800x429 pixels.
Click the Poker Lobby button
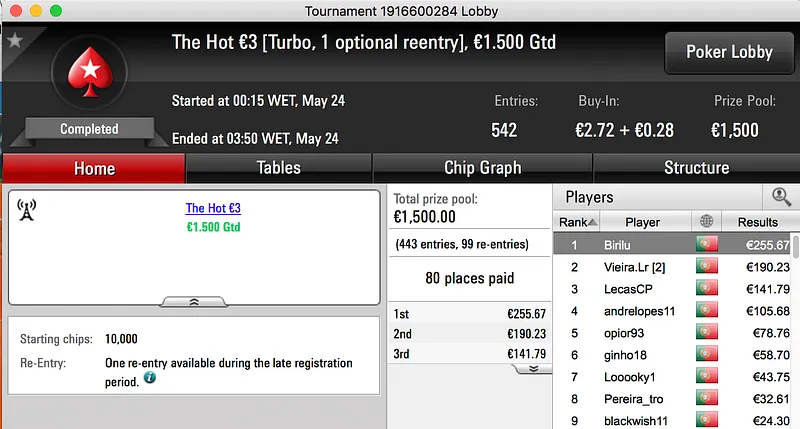(x=727, y=52)
